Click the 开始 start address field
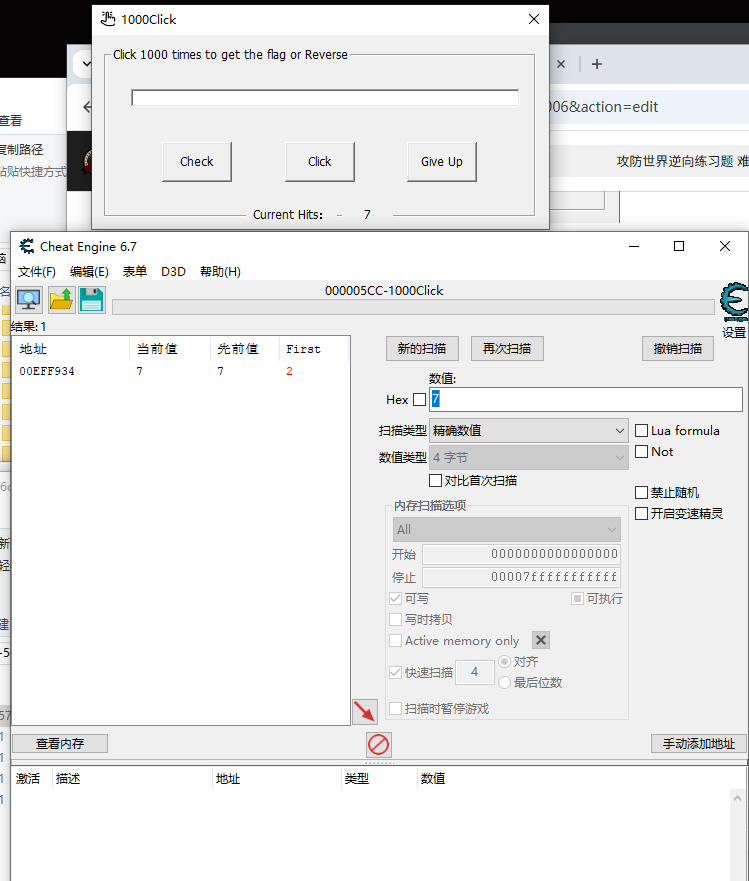749x881 pixels. point(521,554)
